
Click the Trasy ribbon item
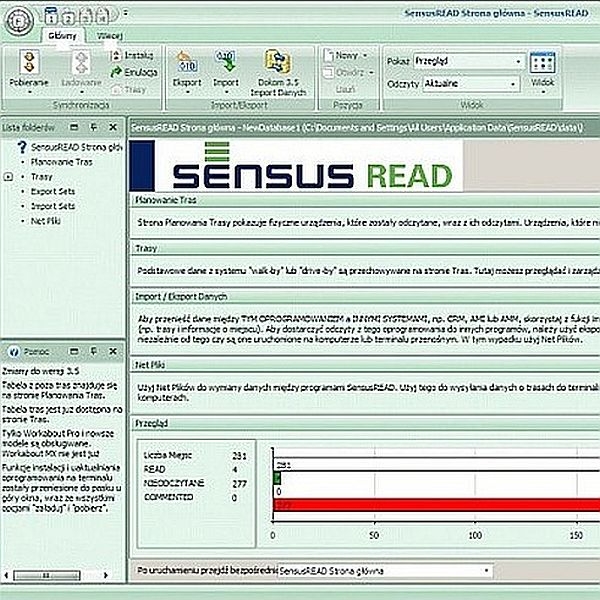tap(129, 90)
